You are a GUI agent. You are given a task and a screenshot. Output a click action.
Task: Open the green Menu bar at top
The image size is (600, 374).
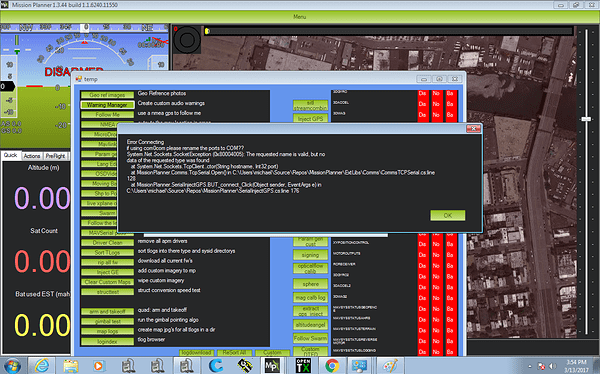300,17
